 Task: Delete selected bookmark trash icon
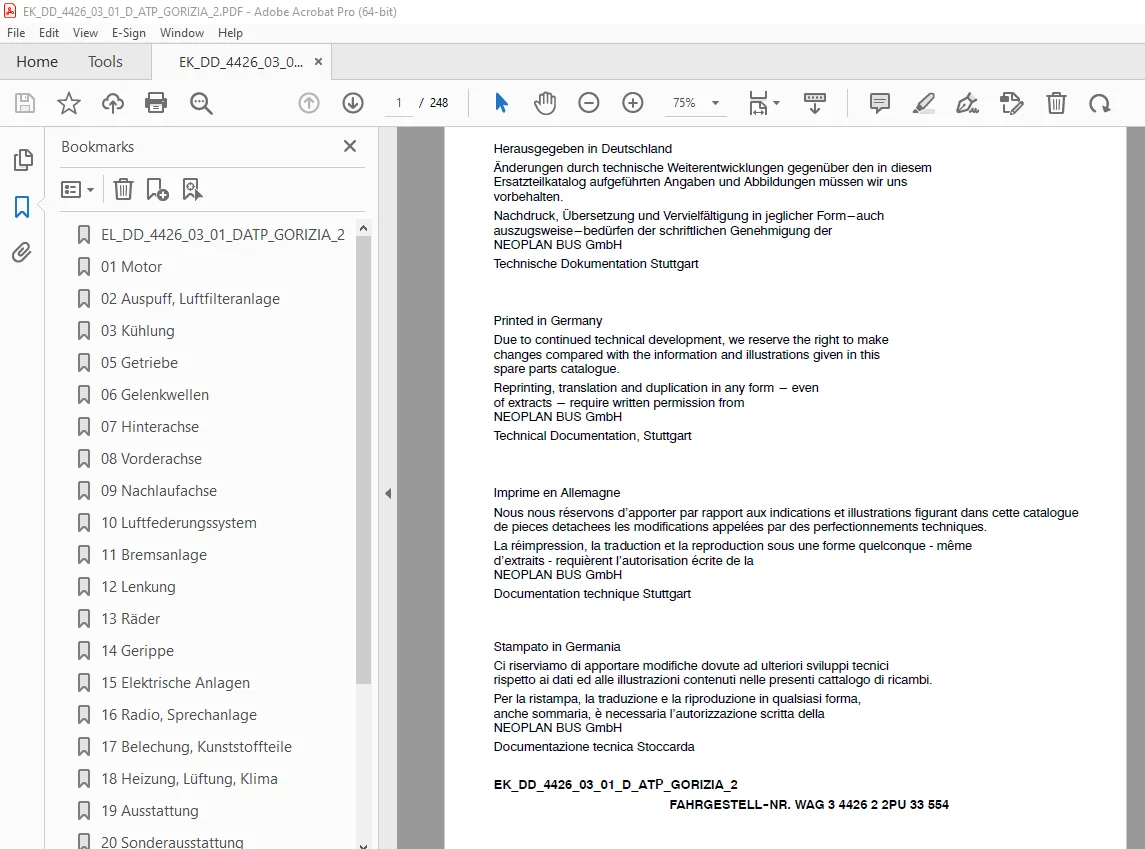tap(123, 190)
